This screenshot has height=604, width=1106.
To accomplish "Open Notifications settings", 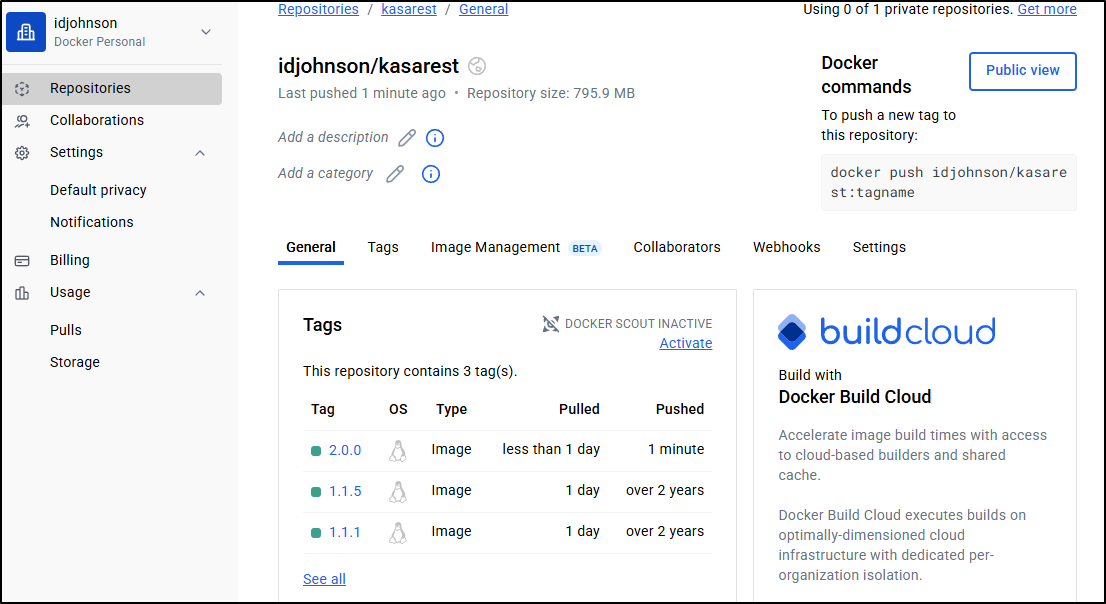I will (x=92, y=222).
